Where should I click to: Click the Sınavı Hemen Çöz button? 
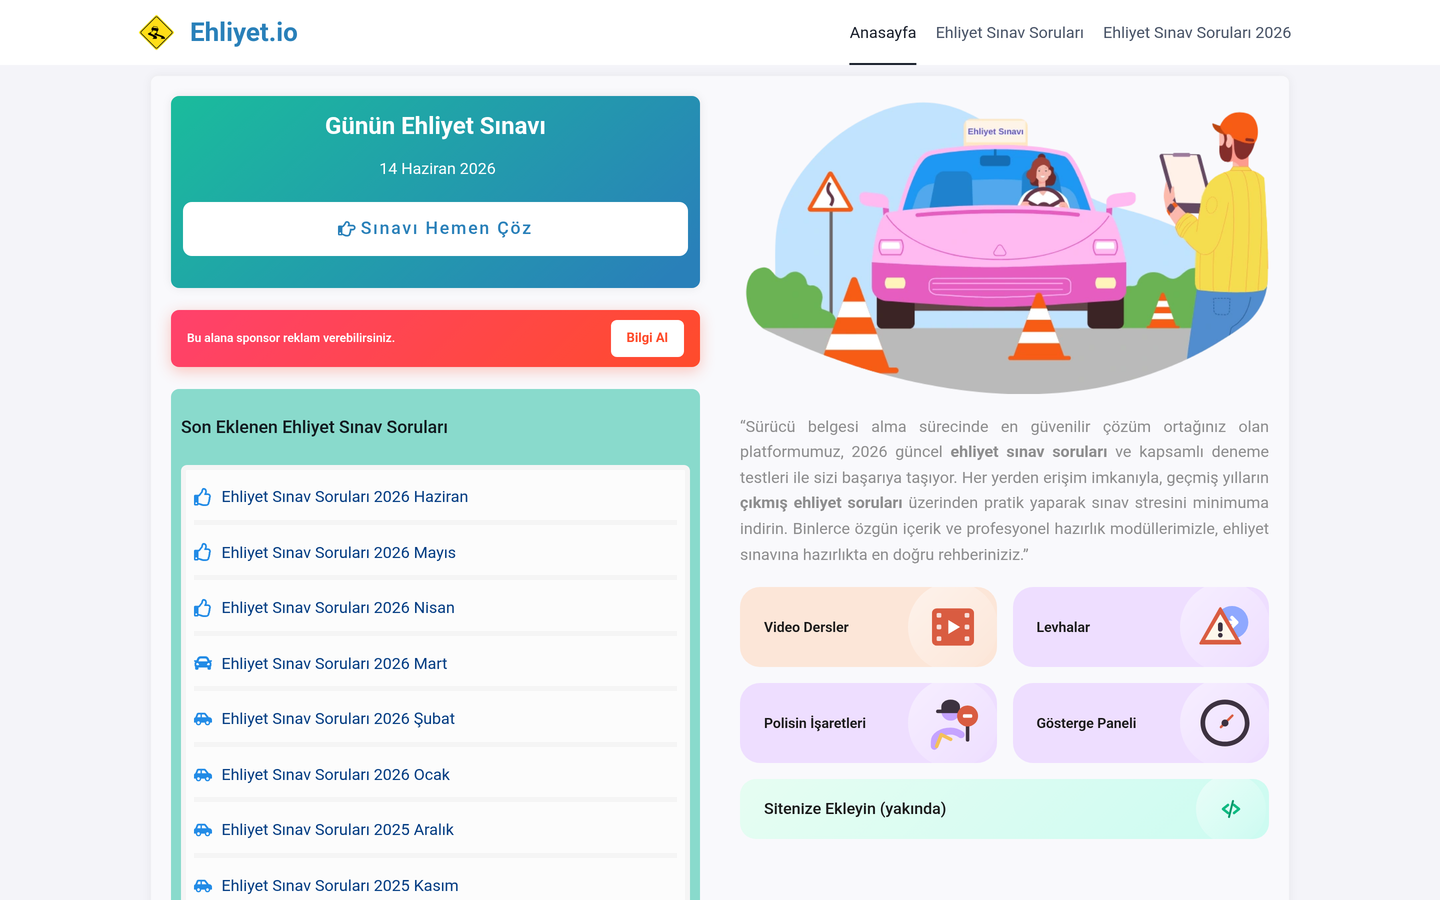[x=435, y=229]
